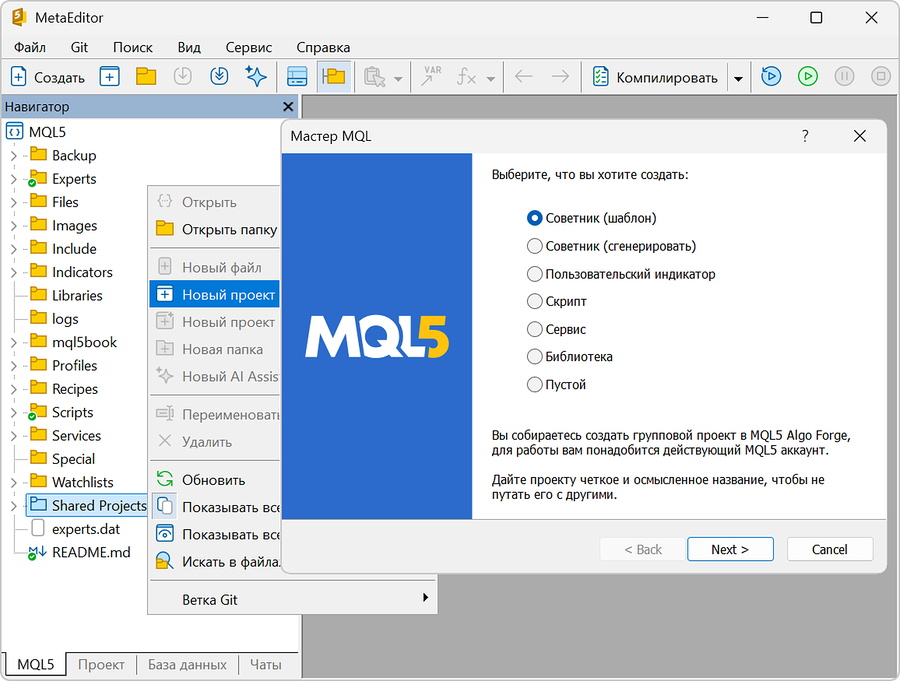This screenshot has width=900, height=681.
Task: Open dropdown arrow beside the clipboard icon
Action: (398, 79)
